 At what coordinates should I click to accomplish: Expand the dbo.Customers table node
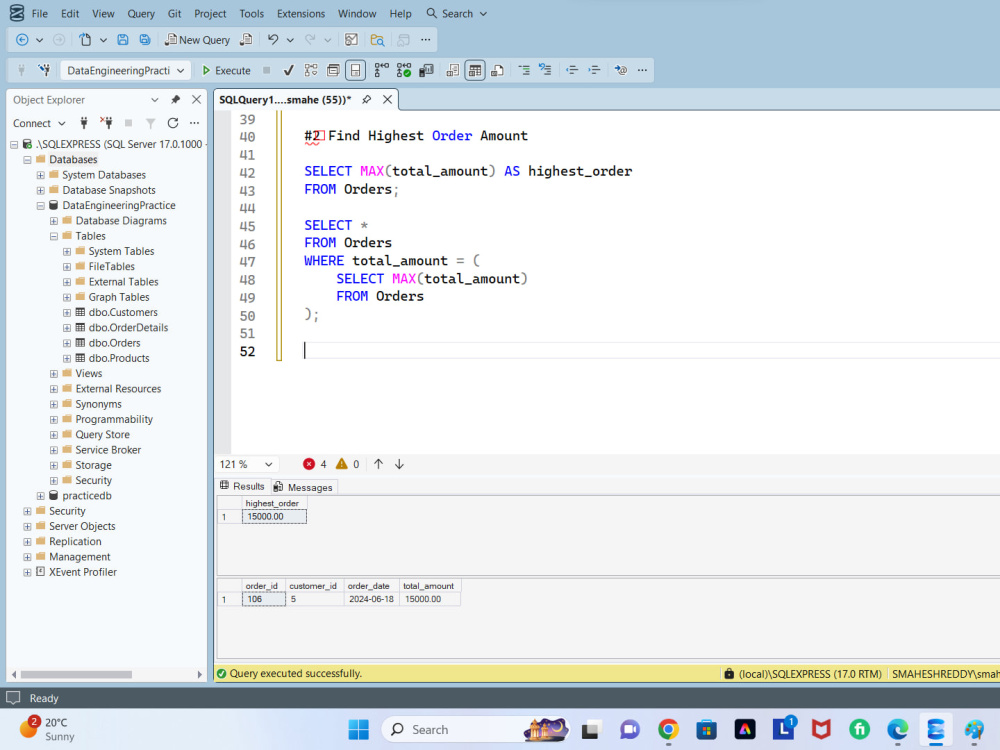67,312
